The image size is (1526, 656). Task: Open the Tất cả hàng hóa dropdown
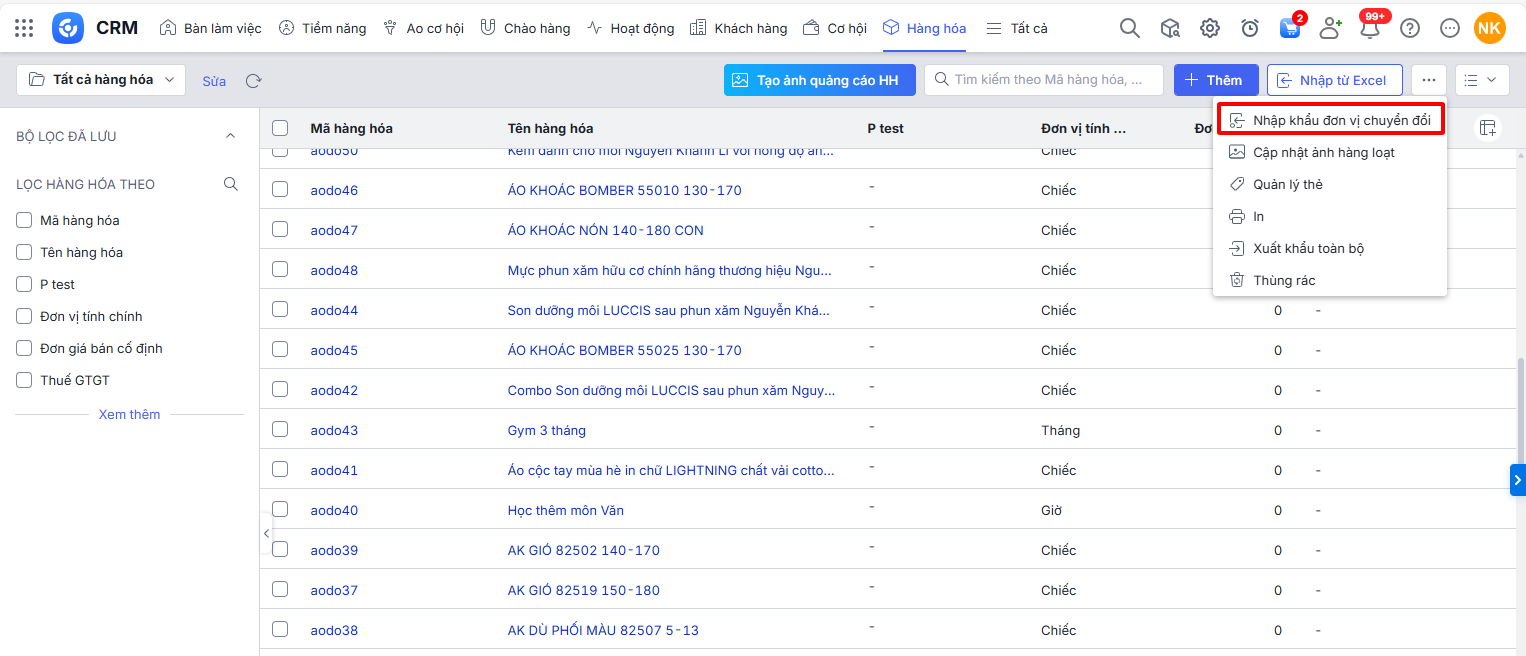(101, 80)
